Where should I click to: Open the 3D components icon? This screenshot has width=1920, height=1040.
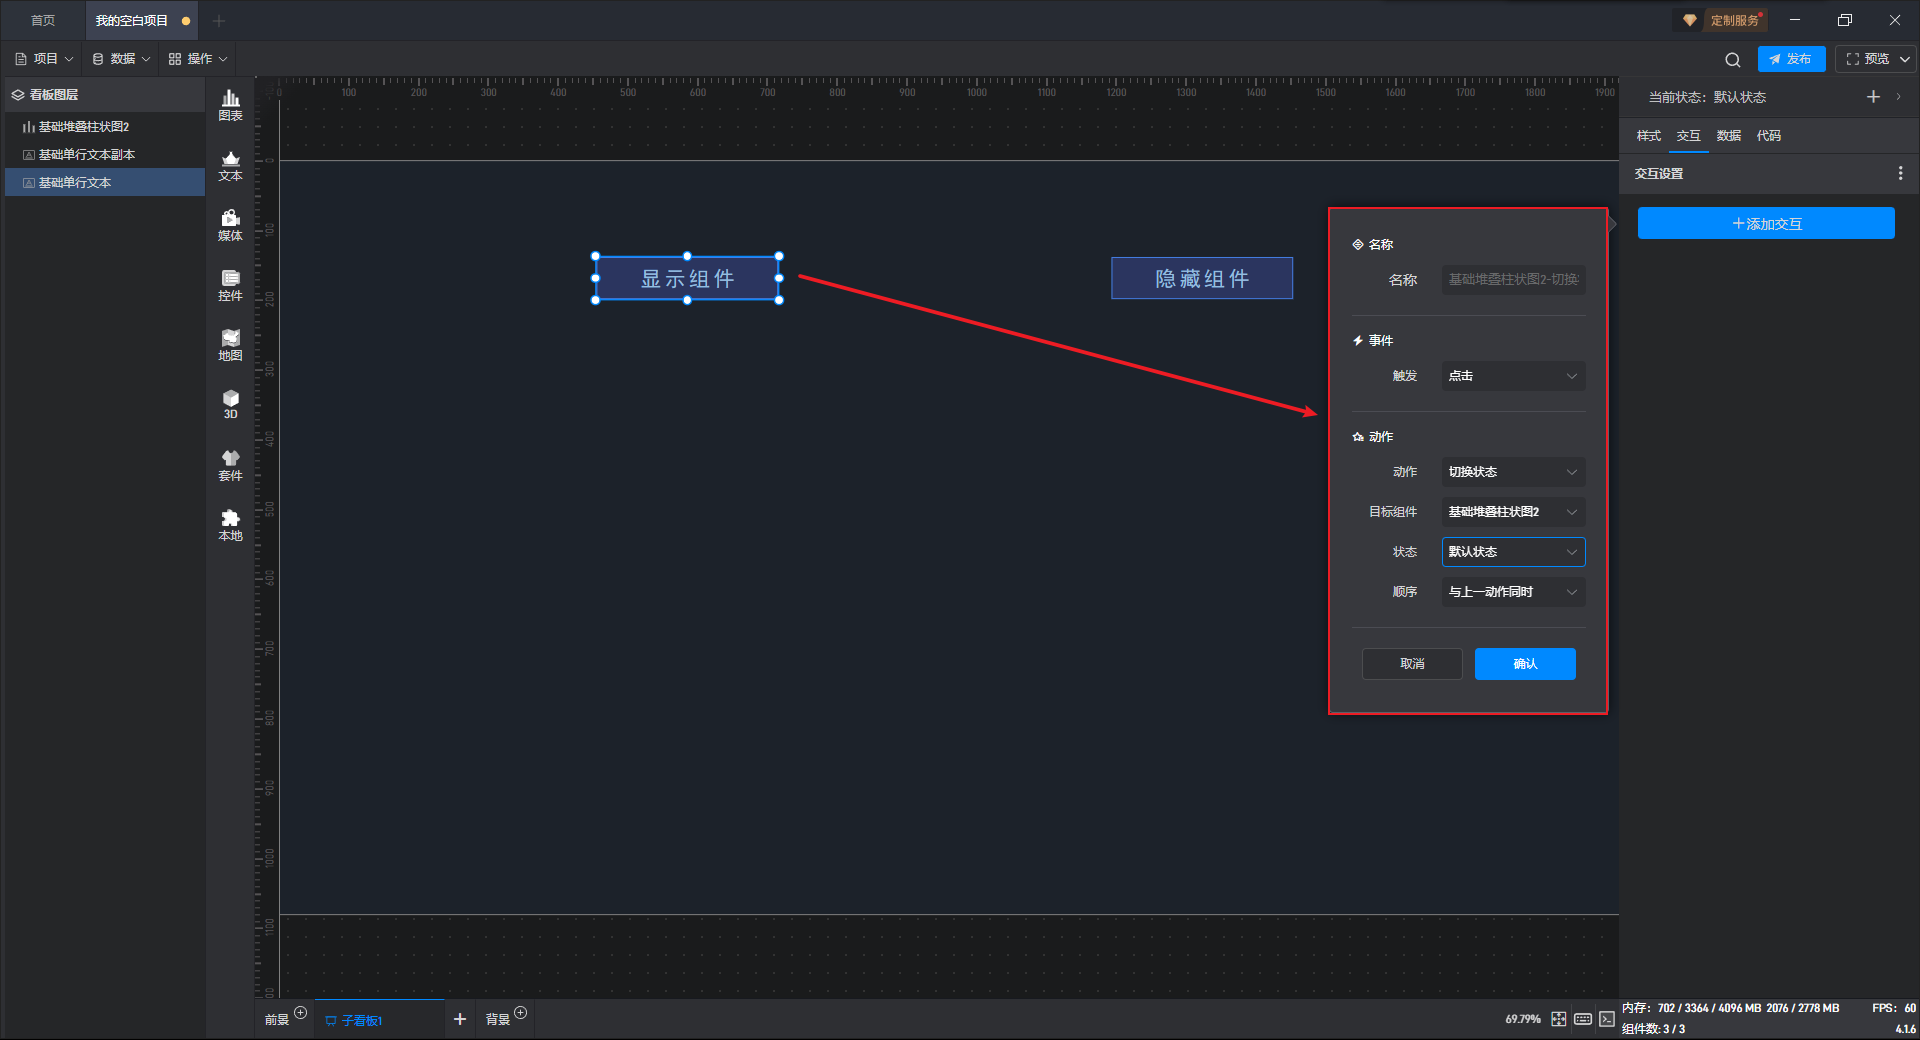pos(230,404)
